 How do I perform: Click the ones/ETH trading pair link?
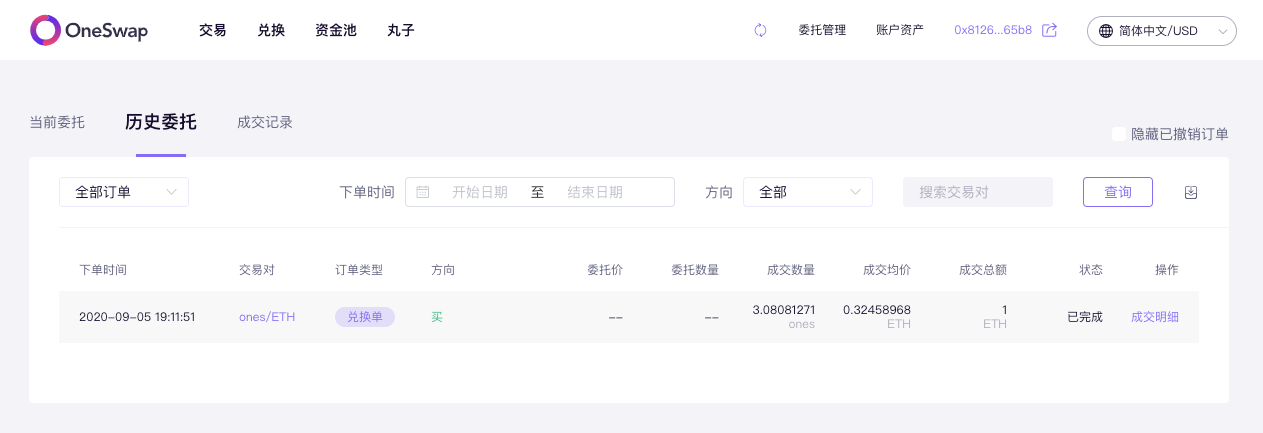pyautogui.click(x=267, y=317)
